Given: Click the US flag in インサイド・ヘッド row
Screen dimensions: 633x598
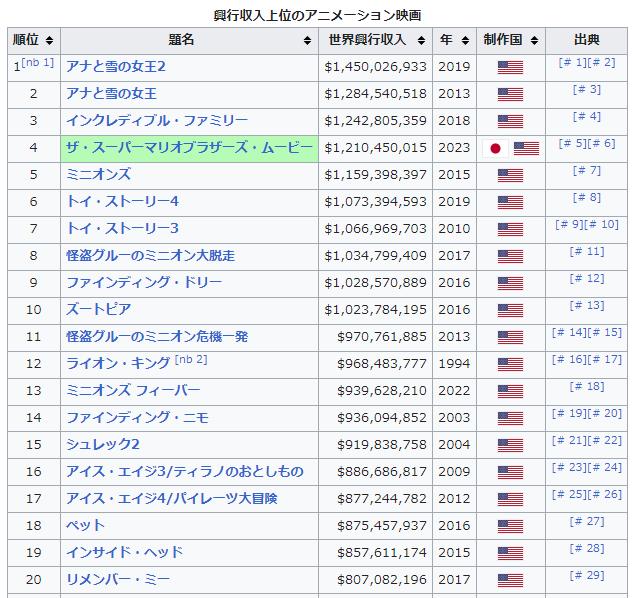Looking at the screenshot, I should [510, 554].
